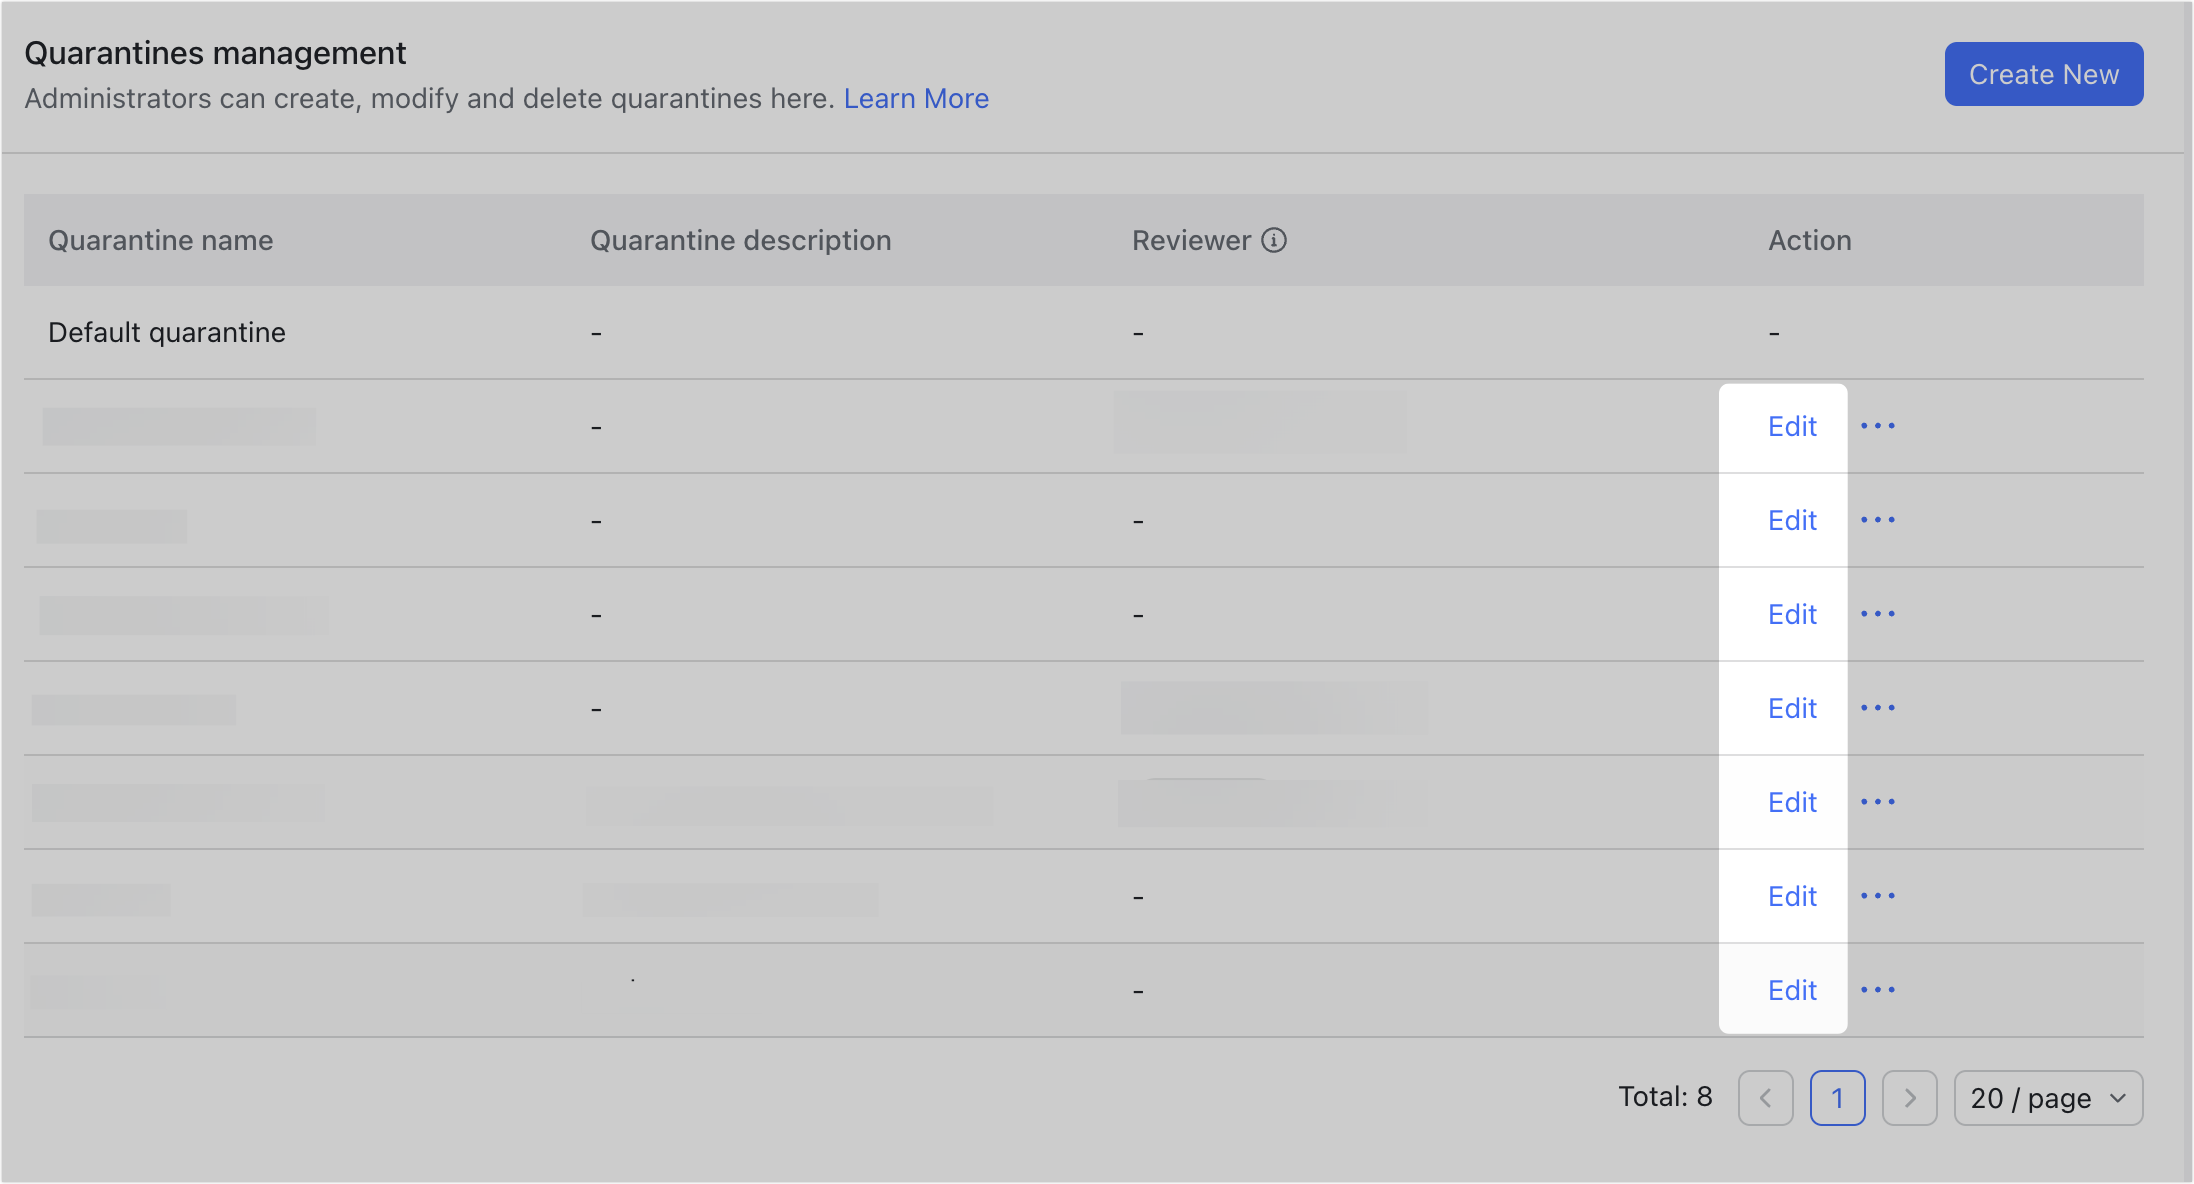
Task: Click the three-dot icon on the sixth row
Action: pyautogui.click(x=1878, y=801)
